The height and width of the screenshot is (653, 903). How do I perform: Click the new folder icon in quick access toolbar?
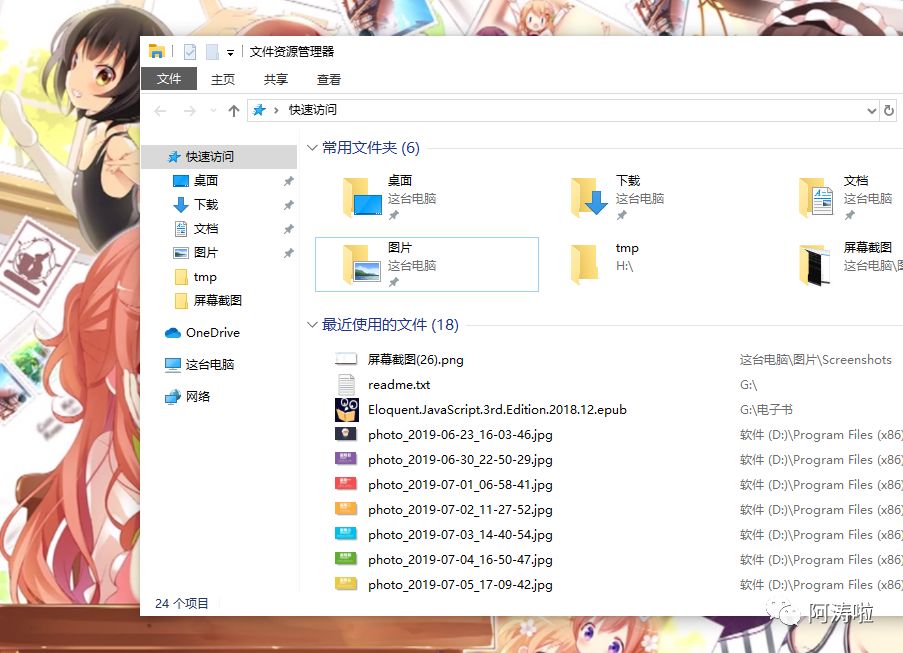tap(213, 52)
